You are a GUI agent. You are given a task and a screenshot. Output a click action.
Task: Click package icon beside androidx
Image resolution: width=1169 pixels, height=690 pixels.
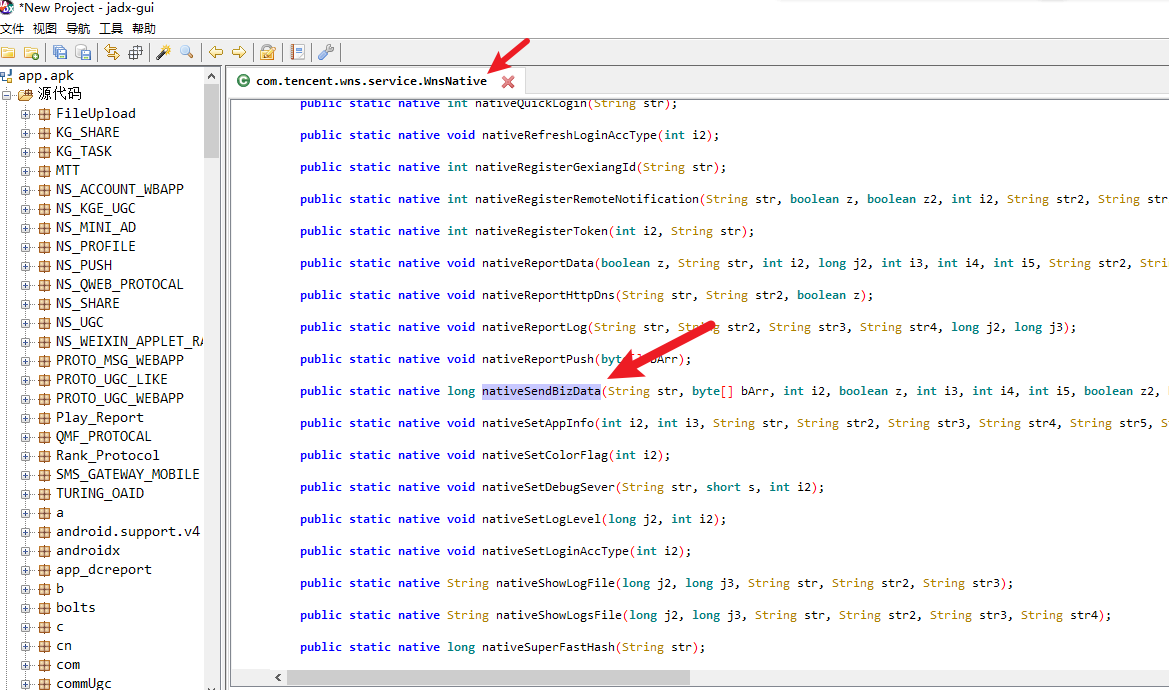pyautogui.click(x=45, y=551)
